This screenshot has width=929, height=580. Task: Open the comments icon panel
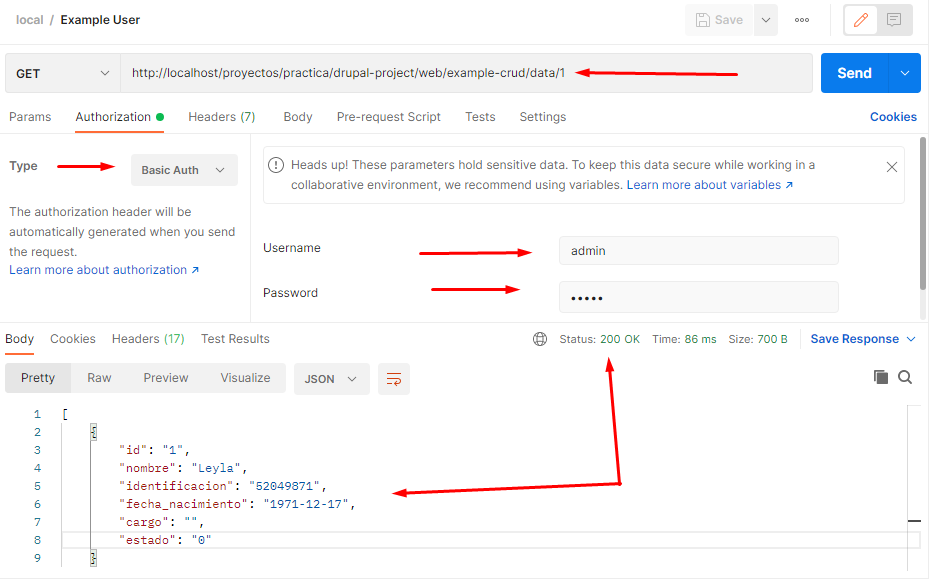tap(894, 20)
